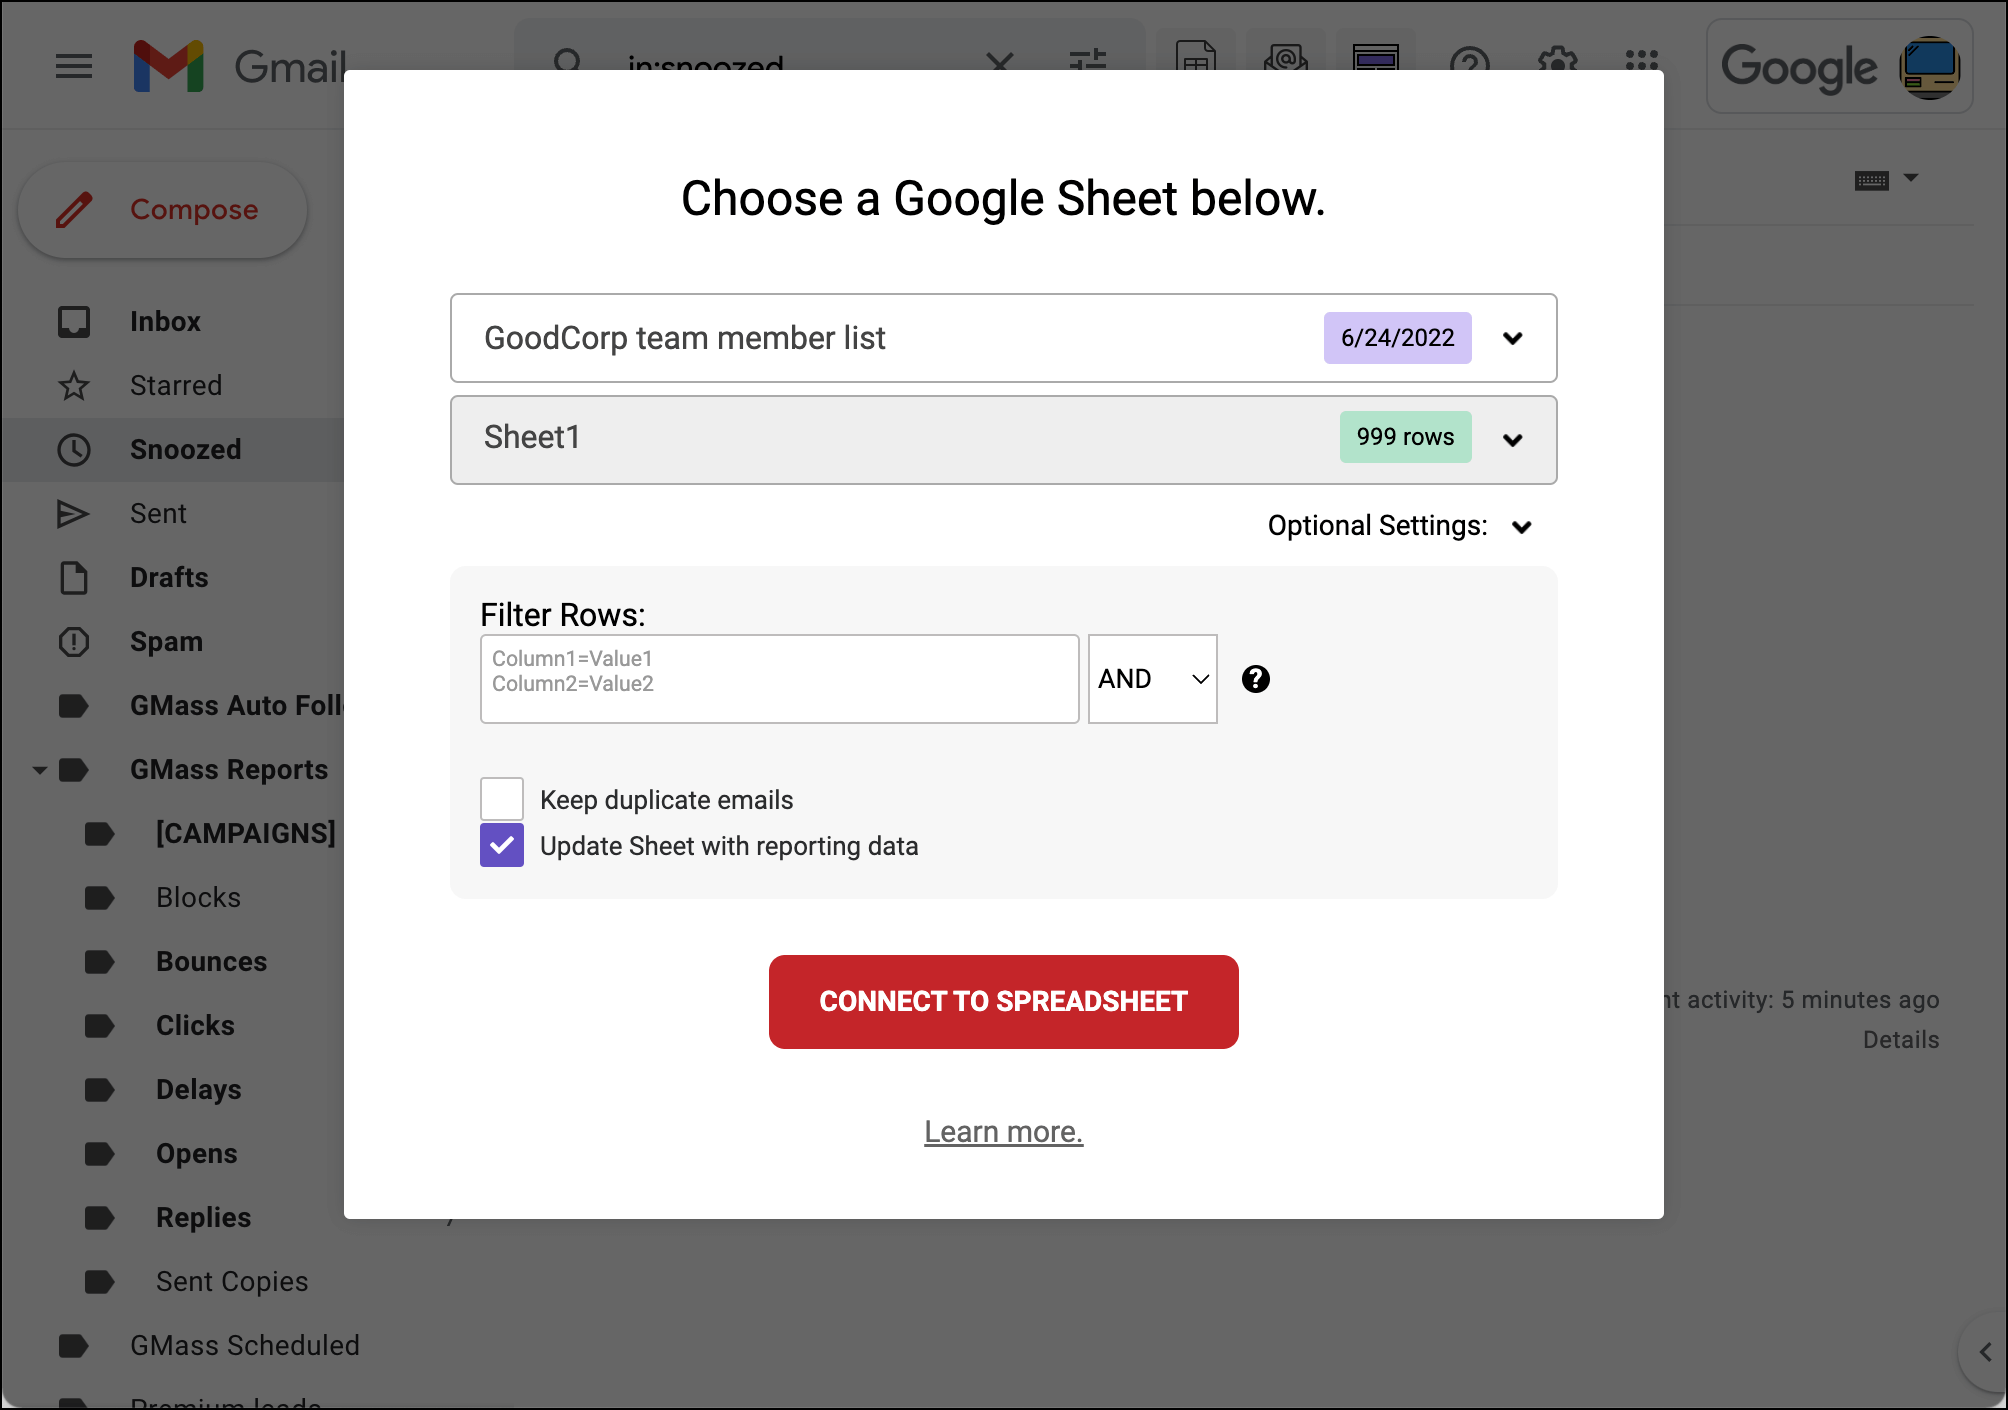Viewport: 2008px width, 1410px height.
Task: Click the Spam warning icon
Action: pyautogui.click(x=74, y=642)
